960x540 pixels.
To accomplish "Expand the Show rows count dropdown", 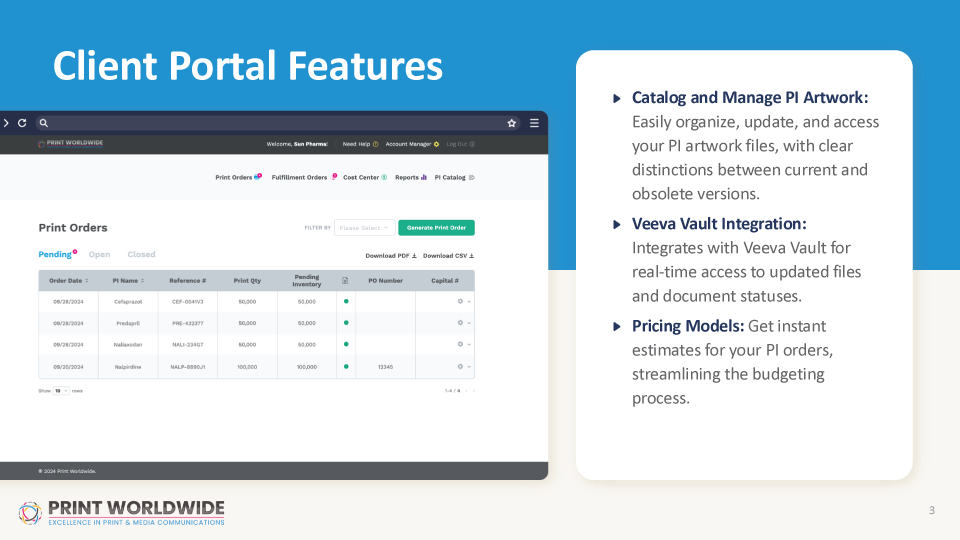I will (x=61, y=390).
